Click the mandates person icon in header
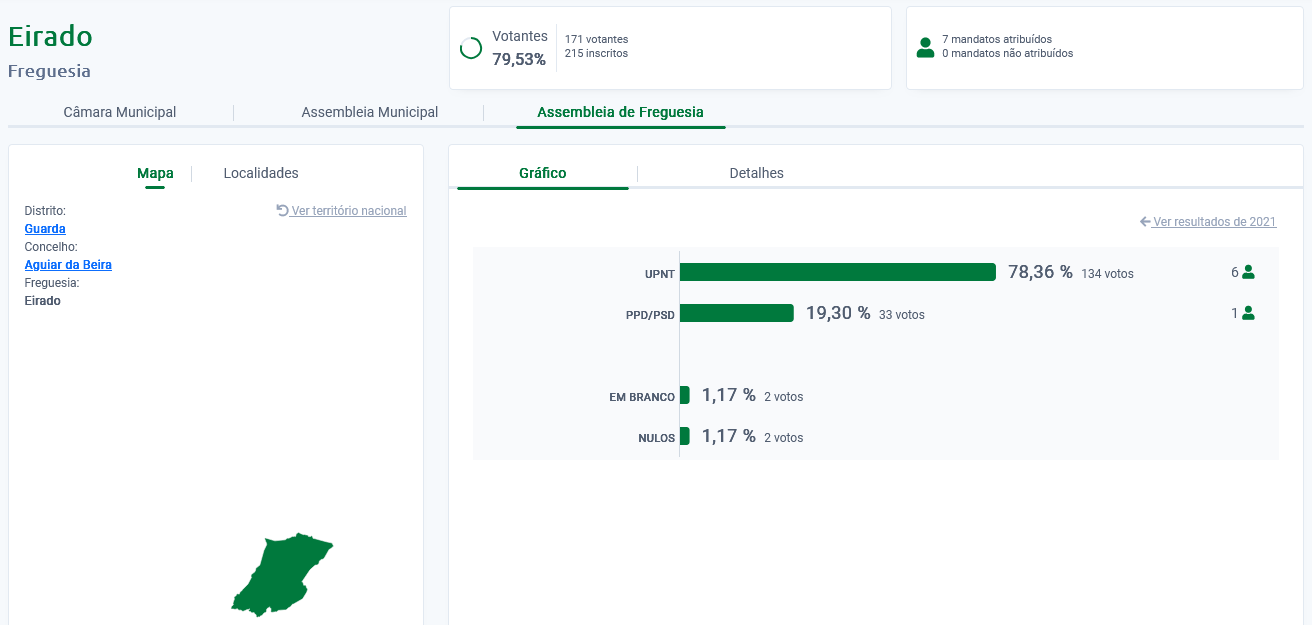The image size is (1312, 625). [x=925, y=47]
